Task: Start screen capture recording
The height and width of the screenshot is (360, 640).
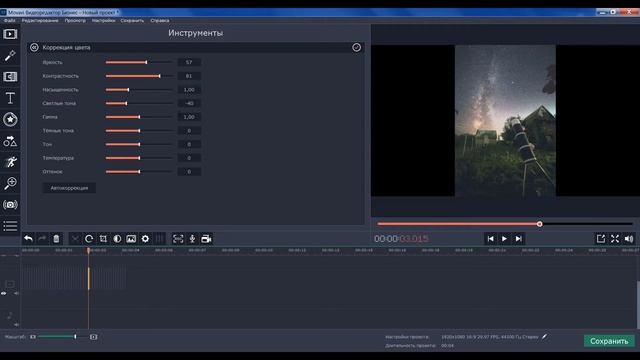Action: pyautogui.click(x=178, y=239)
